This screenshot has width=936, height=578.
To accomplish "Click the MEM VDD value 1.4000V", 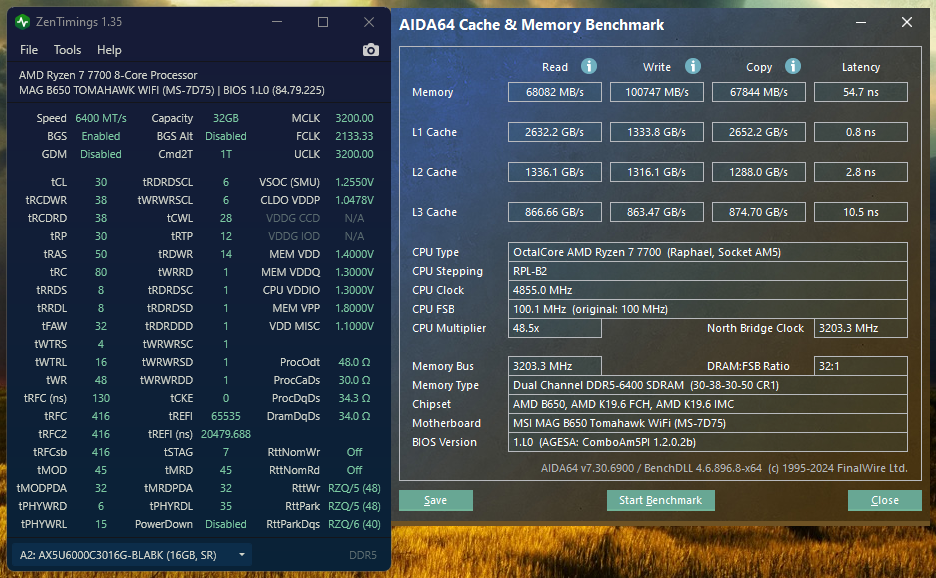I will [x=354, y=254].
